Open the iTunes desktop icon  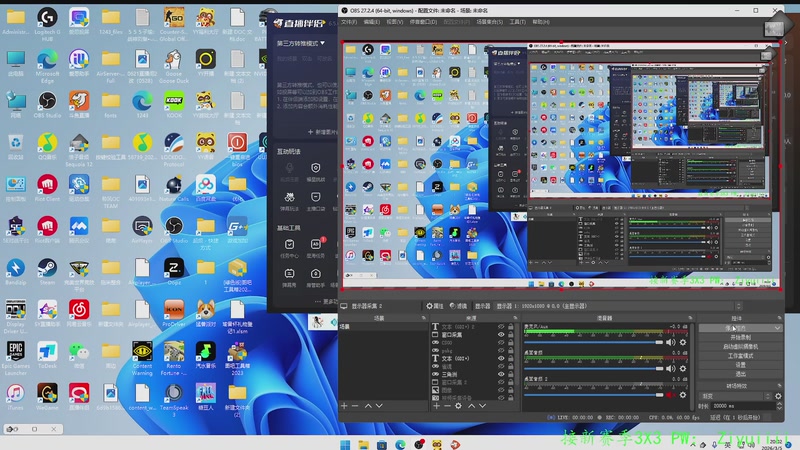coord(15,397)
